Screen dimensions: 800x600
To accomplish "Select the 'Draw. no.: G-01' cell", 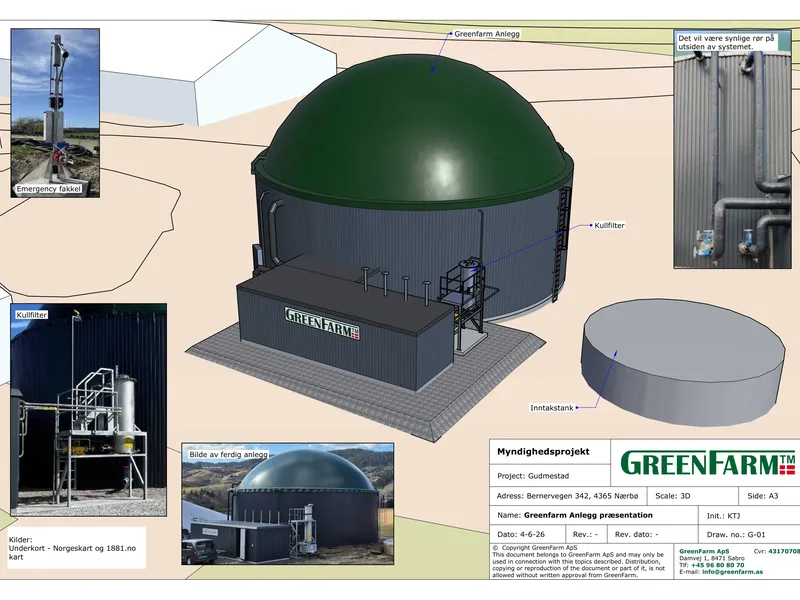I will click(749, 534).
